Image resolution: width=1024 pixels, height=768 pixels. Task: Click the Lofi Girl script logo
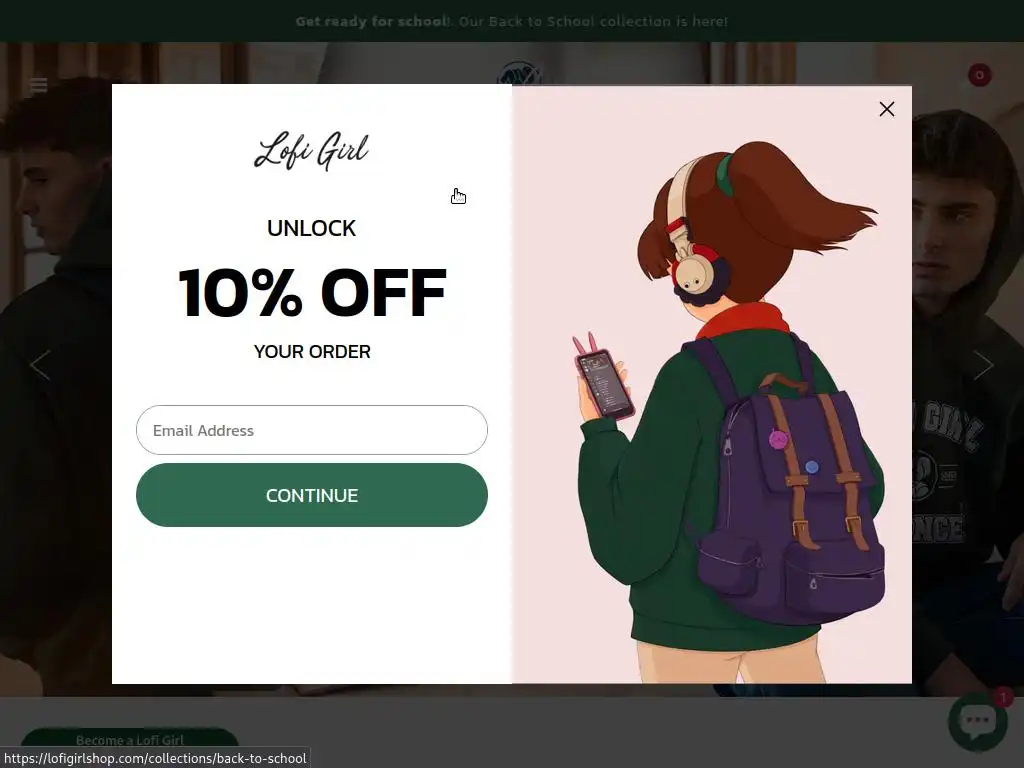pyautogui.click(x=312, y=150)
